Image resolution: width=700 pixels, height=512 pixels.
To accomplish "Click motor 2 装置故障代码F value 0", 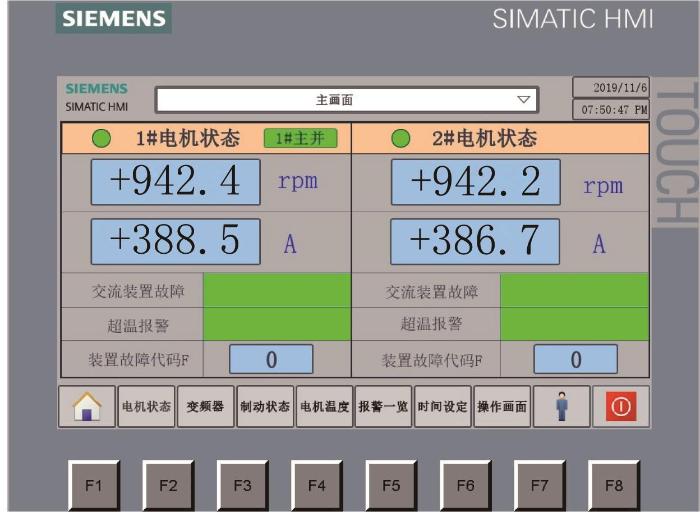I will [576, 359].
